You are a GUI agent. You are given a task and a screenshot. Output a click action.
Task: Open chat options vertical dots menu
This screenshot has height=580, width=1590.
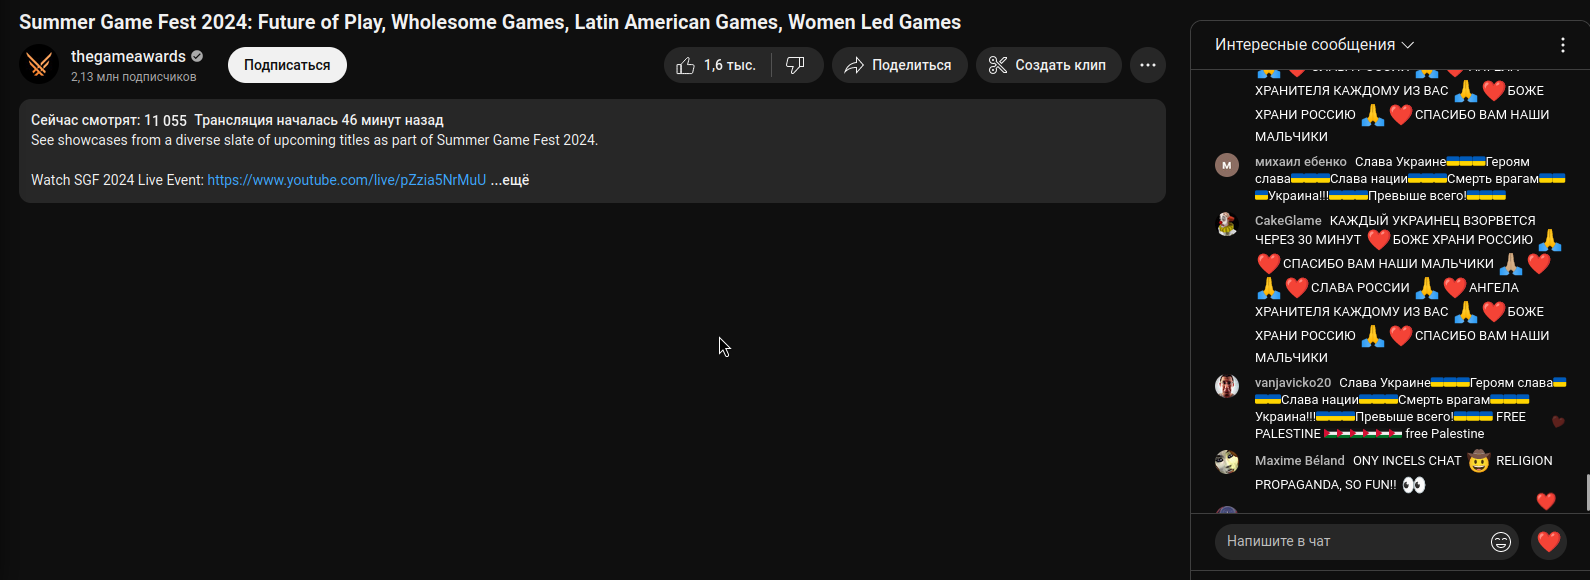(1563, 45)
